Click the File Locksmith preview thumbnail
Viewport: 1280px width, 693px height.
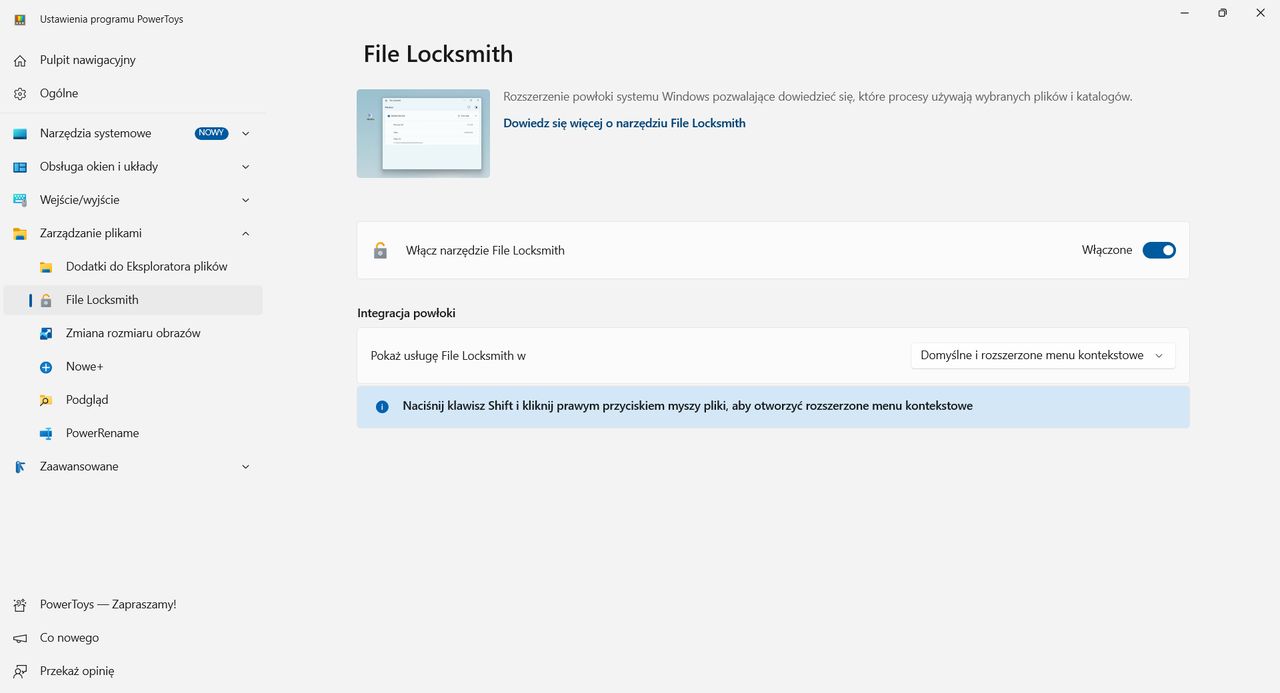coord(423,133)
